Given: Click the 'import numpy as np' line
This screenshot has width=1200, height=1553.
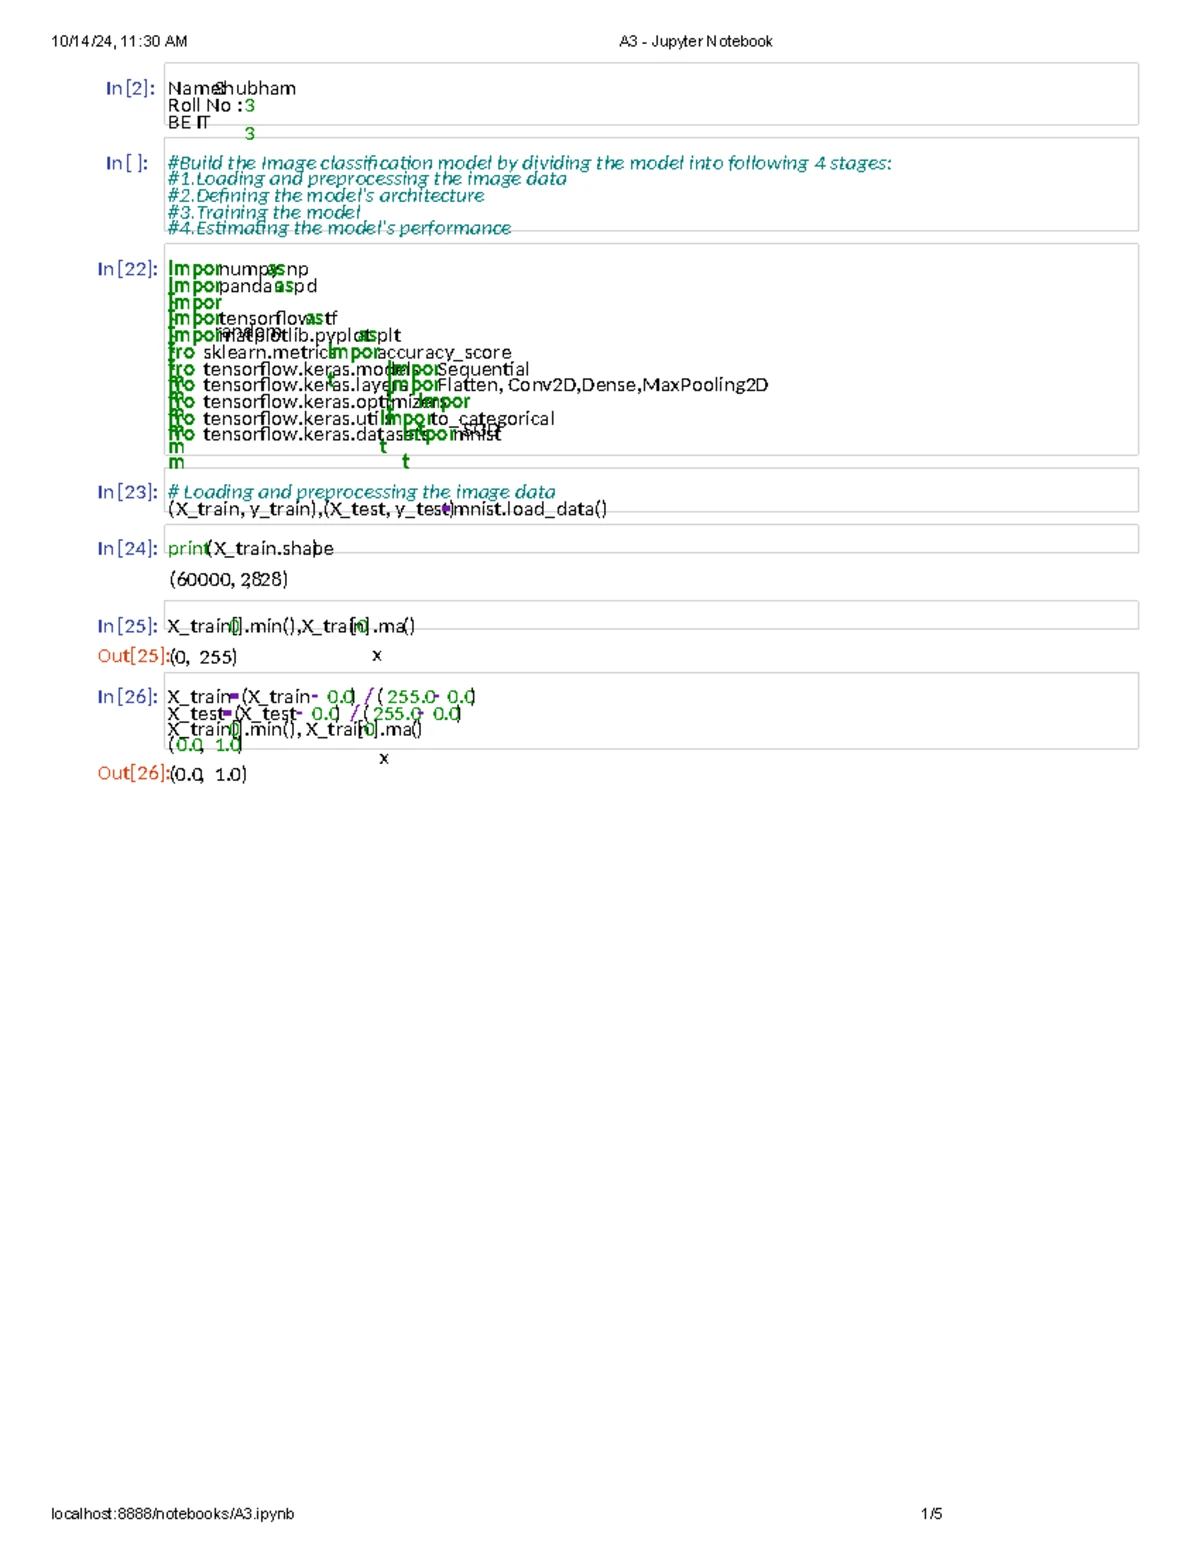Looking at the screenshot, I should 238,269.
